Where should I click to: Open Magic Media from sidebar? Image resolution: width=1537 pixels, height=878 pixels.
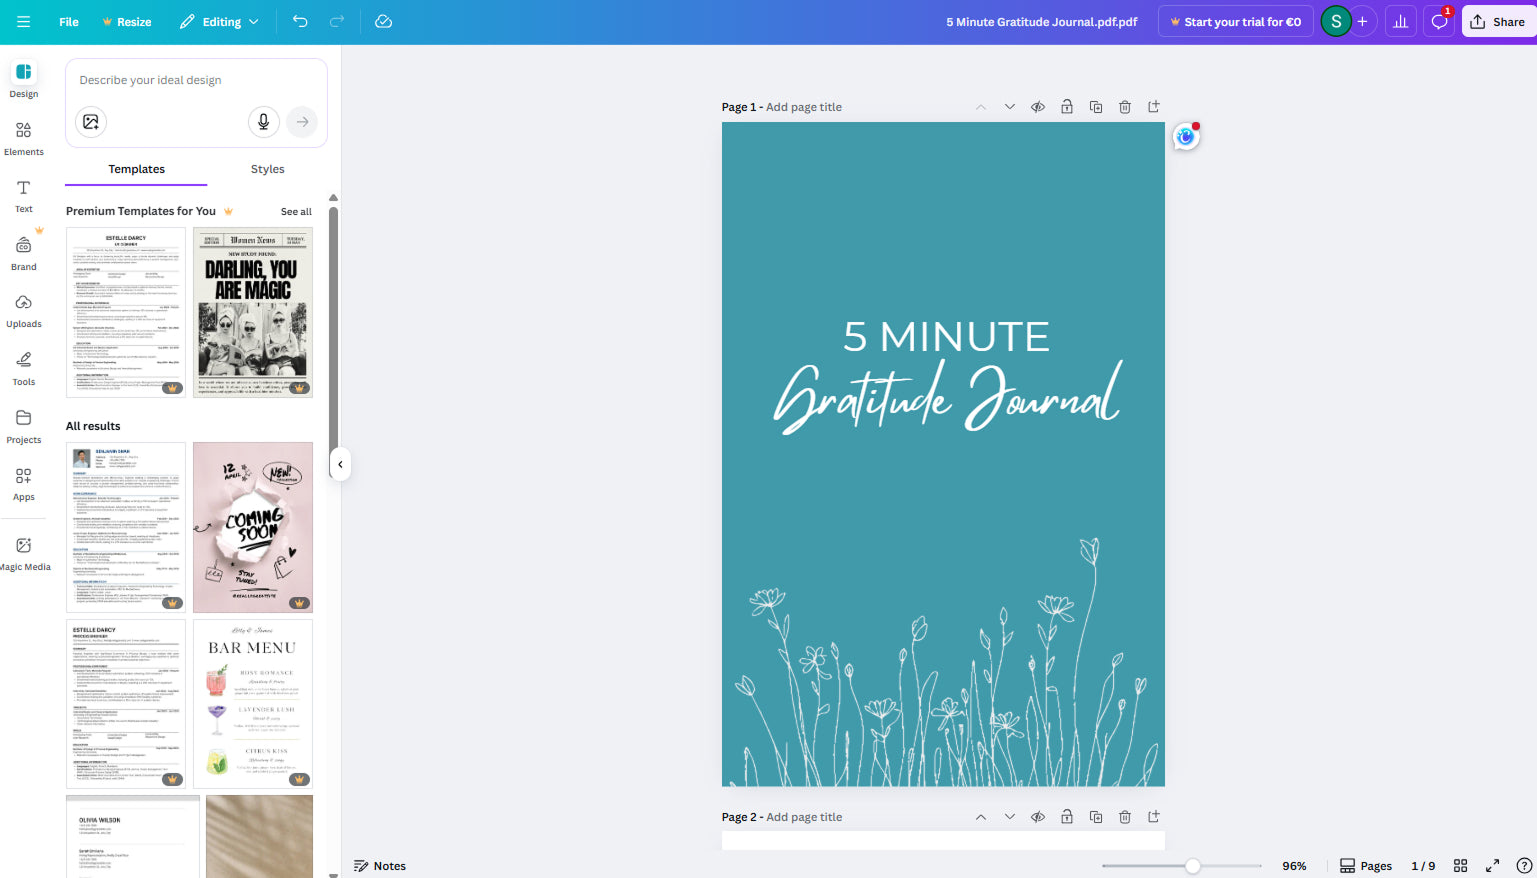click(24, 553)
